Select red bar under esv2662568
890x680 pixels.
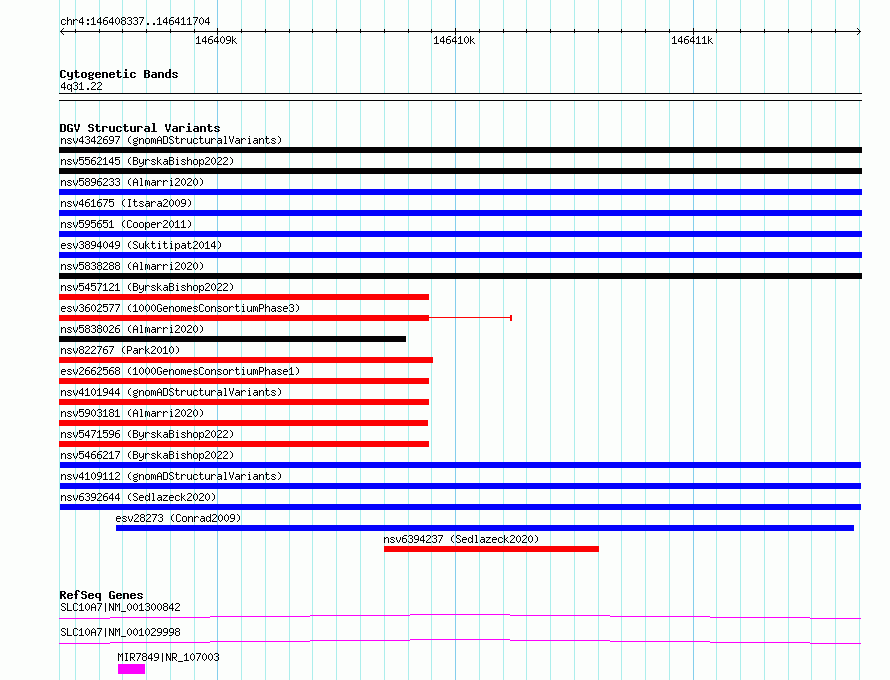pyautogui.click(x=244, y=381)
